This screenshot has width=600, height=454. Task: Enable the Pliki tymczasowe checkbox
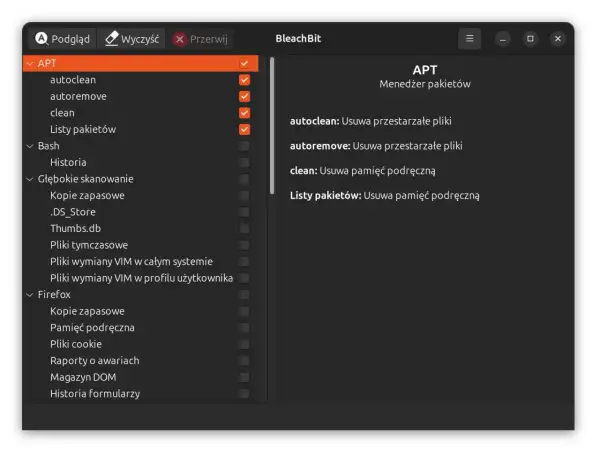click(244, 245)
